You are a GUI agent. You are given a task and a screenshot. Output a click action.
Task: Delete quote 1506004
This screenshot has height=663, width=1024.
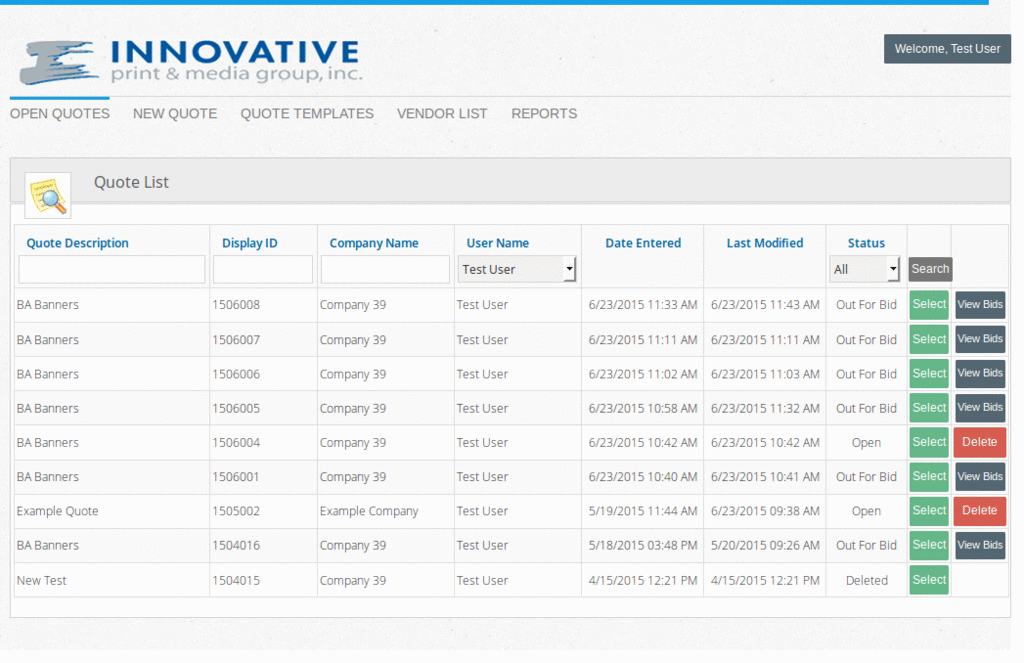coord(980,442)
